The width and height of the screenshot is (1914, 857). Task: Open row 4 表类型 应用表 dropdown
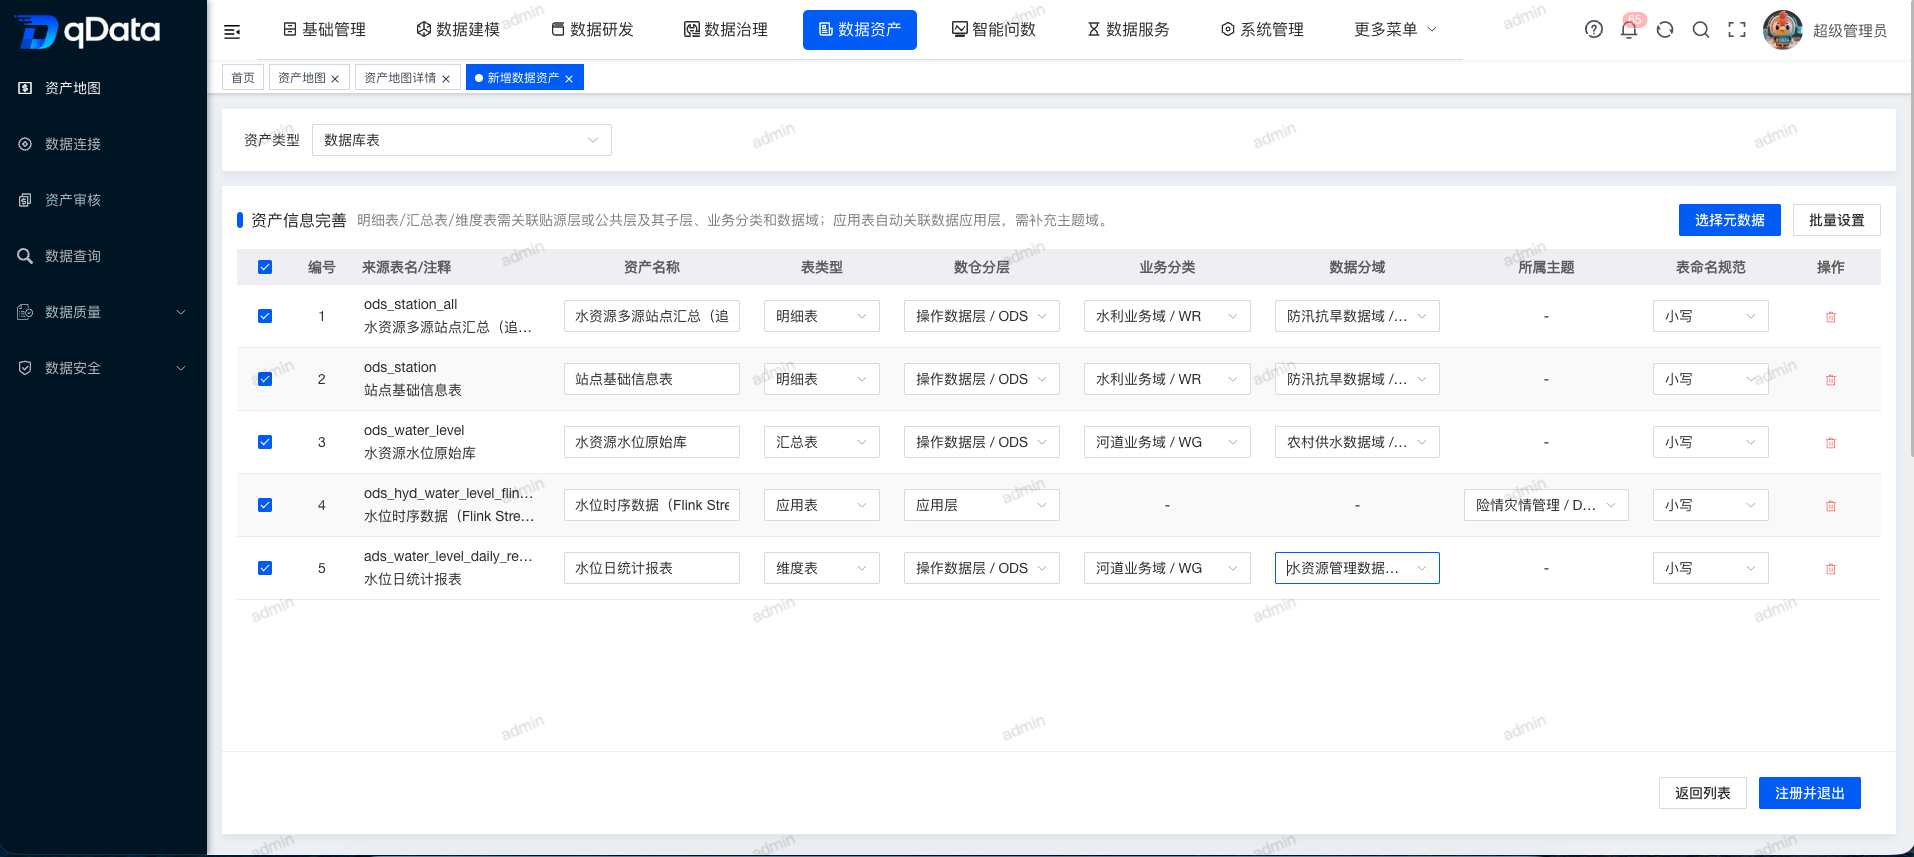(x=822, y=505)
